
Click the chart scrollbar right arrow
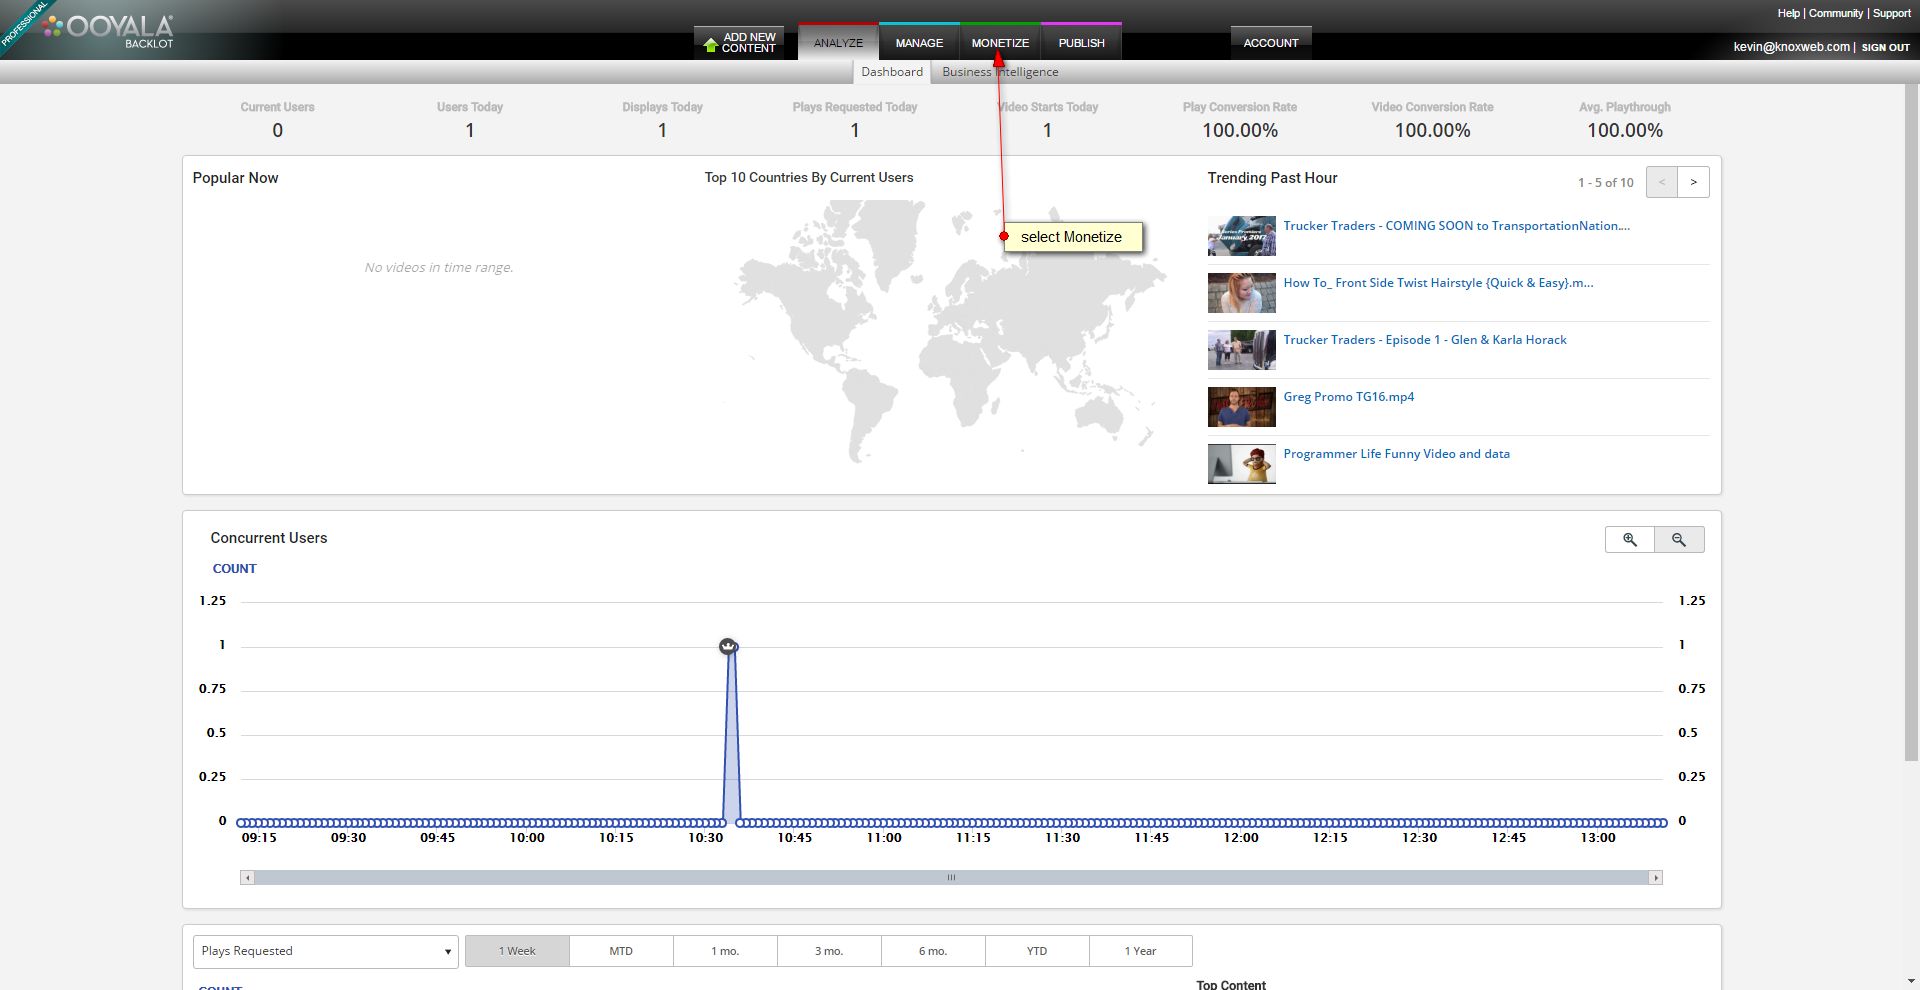tap(1656, 878)
